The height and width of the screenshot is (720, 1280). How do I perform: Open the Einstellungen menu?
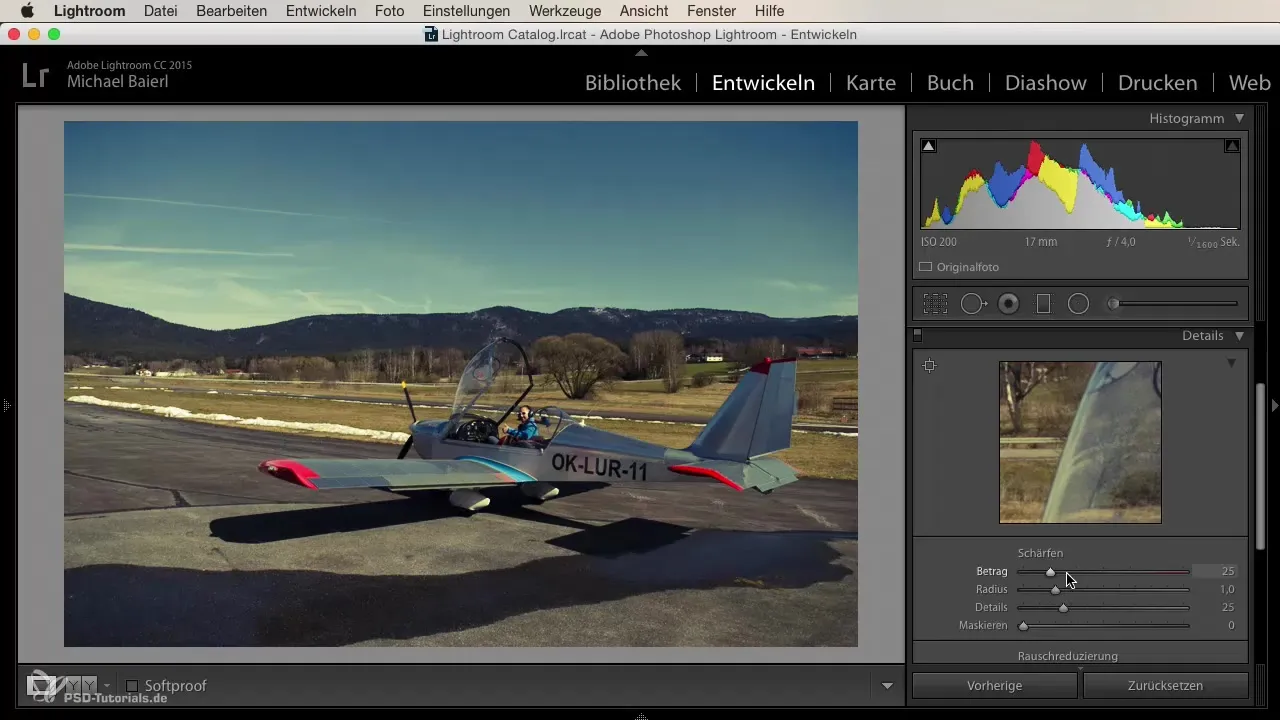pos(466,11)
